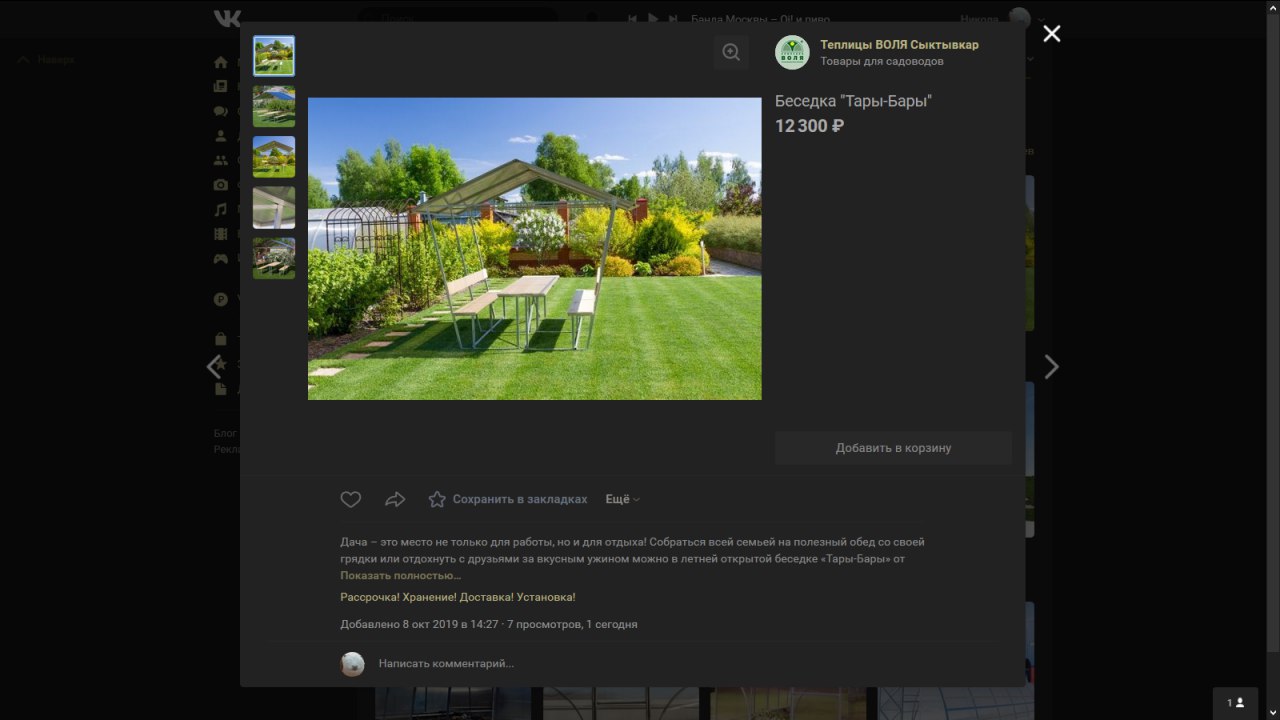Open the Блог footer link
Screen dimensions: 1280x720
(x=225, y=434)
